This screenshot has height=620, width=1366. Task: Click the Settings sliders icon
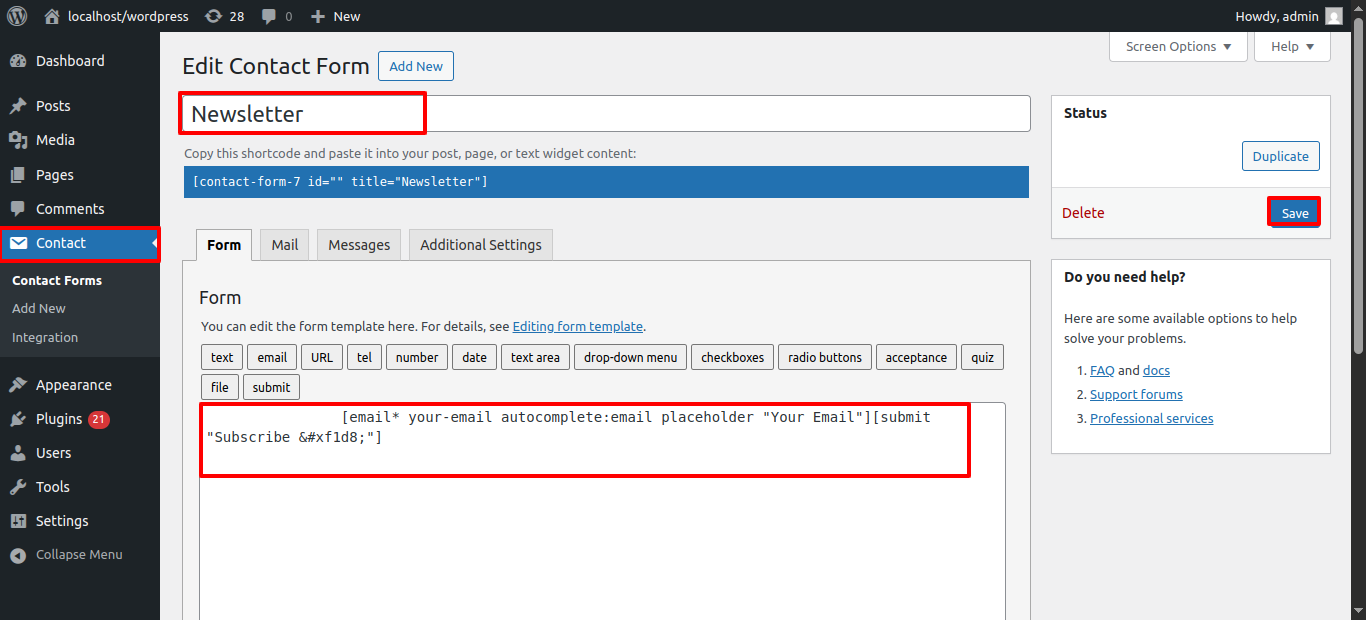point(18,521)
